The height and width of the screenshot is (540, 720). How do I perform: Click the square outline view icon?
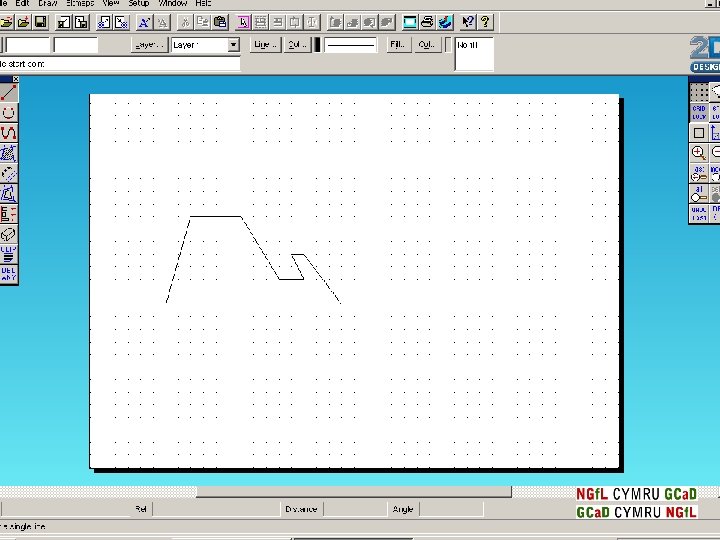[699, 133]
